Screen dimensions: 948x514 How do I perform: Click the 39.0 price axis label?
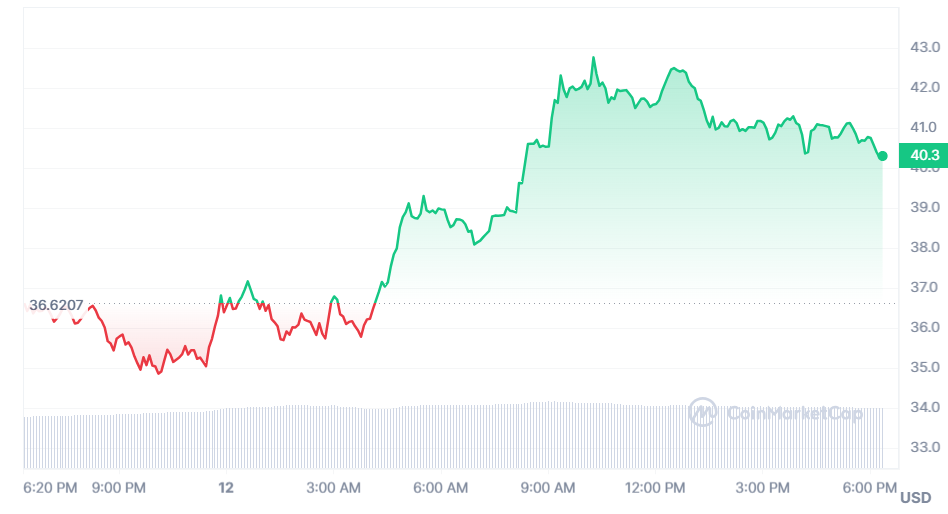[x=924, y=207]
